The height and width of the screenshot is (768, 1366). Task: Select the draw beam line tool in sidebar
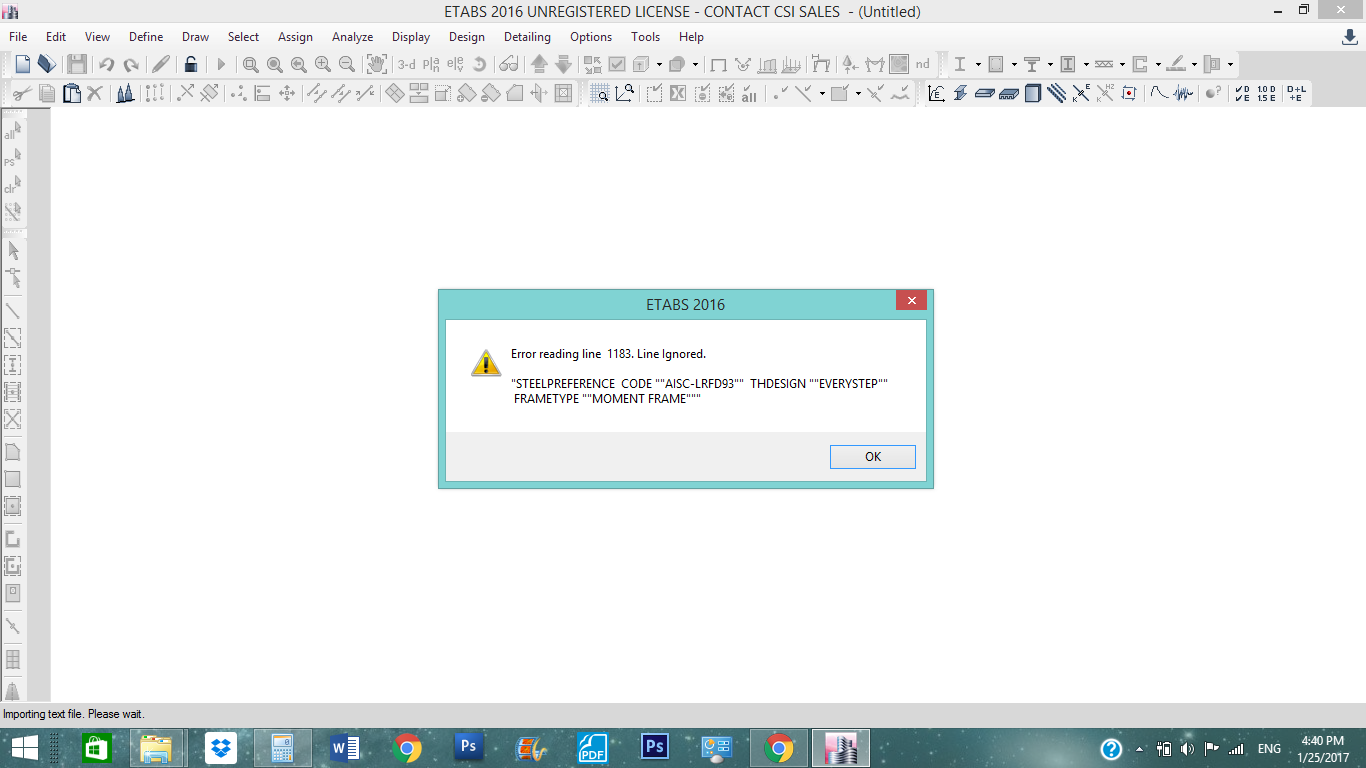coord(13,311)
